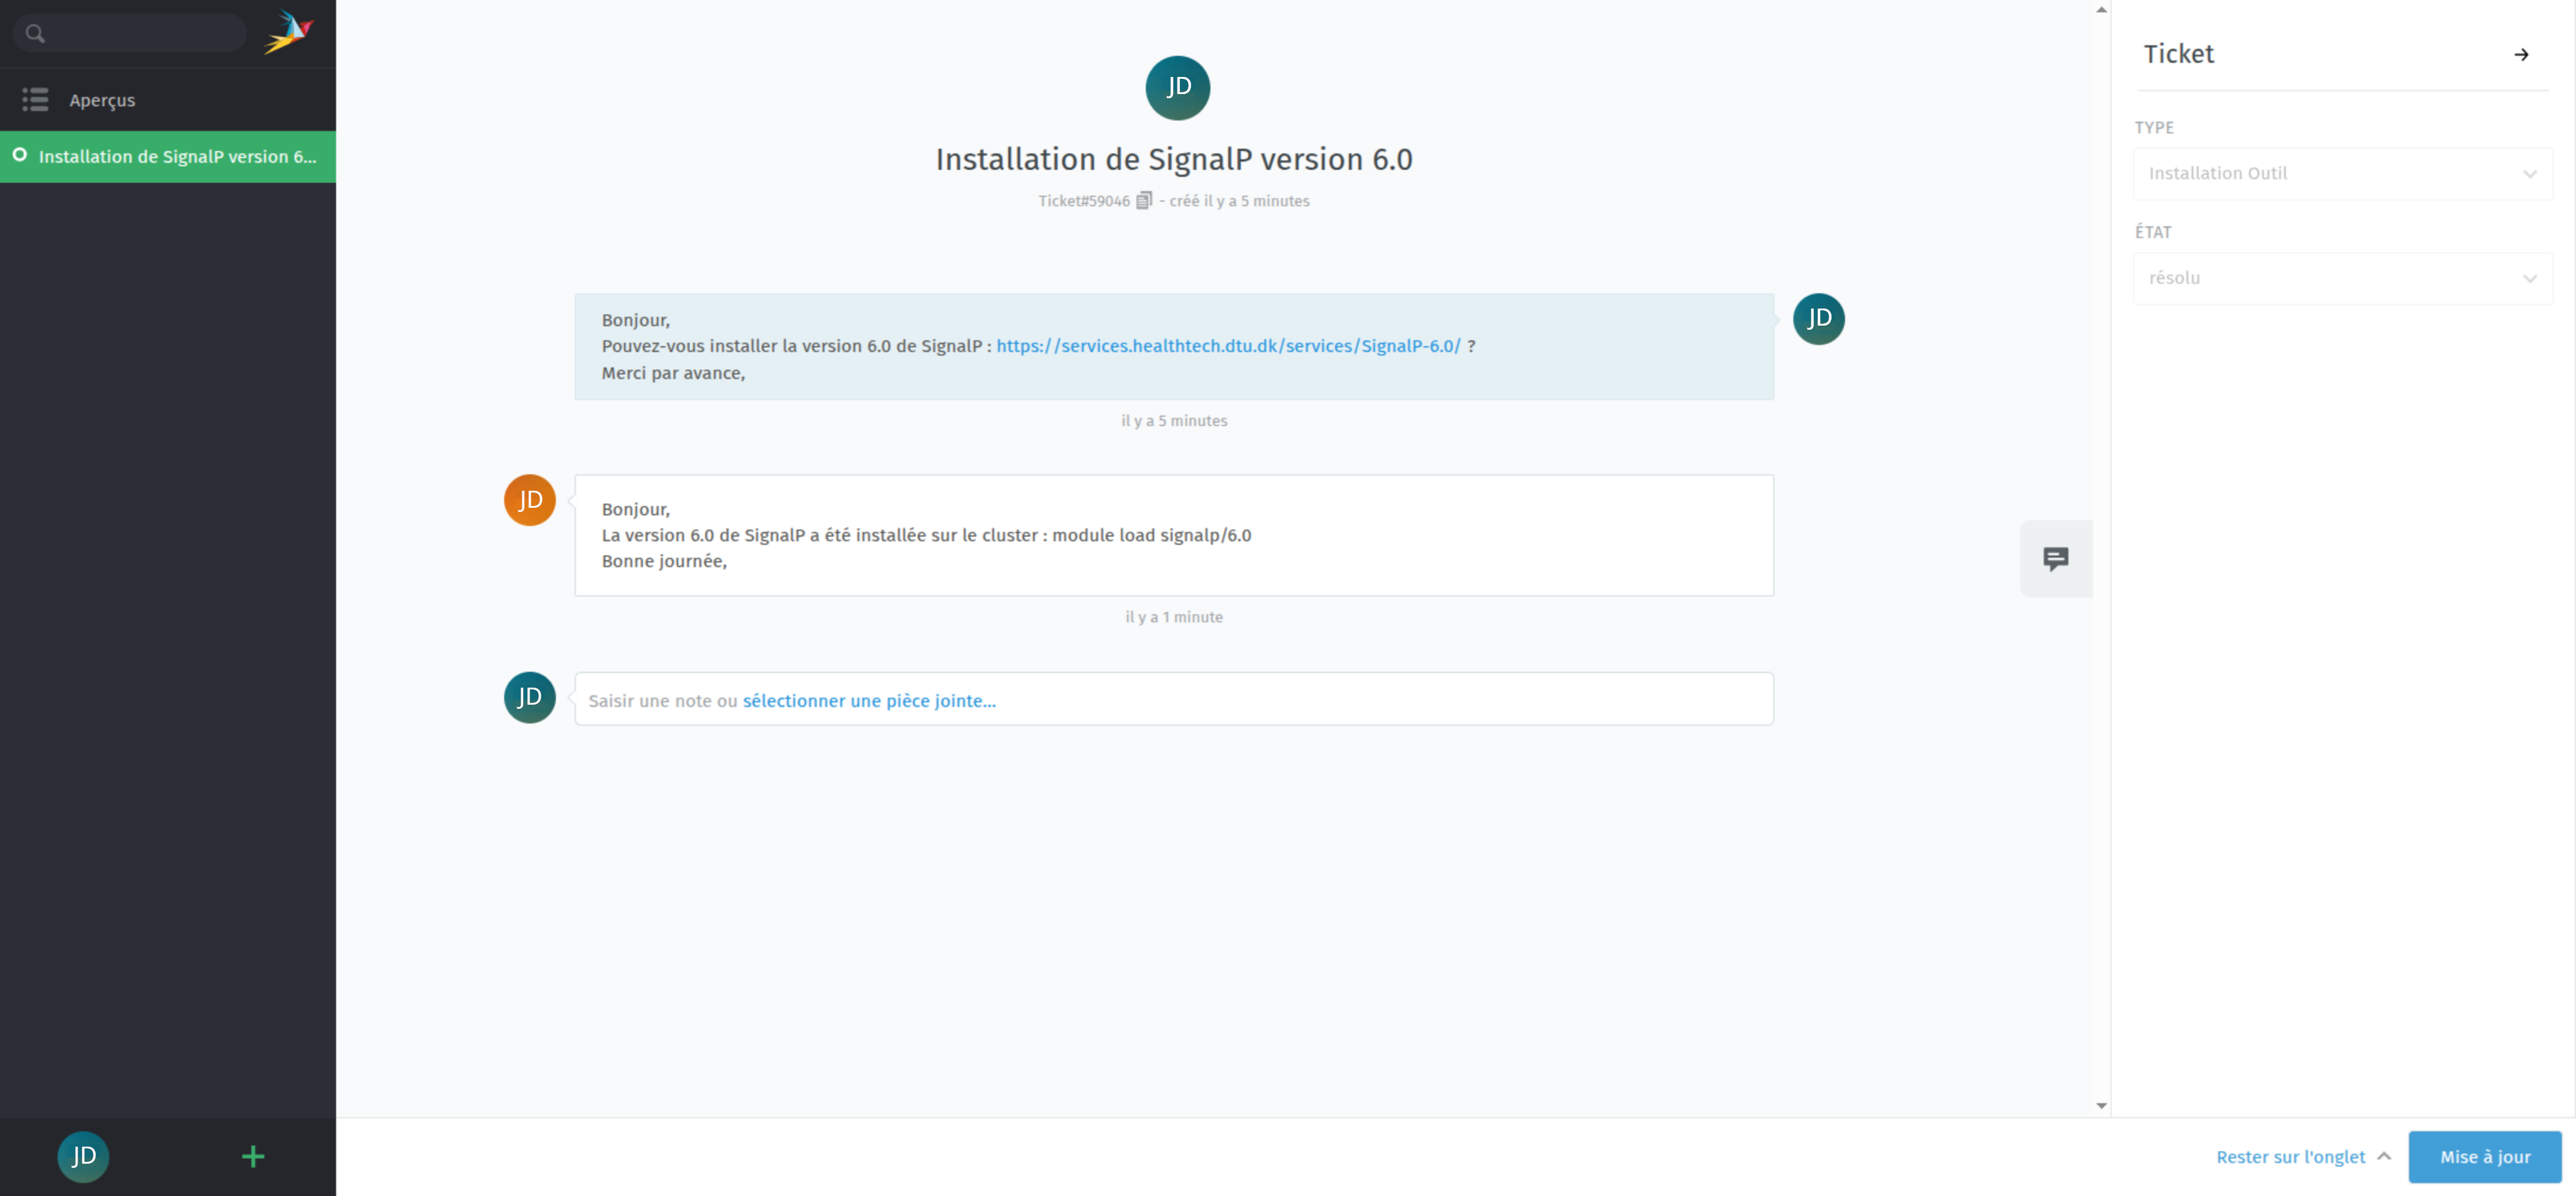This screenshot has height=1196, width=2576.
Task: Click the green plus to create new
Action: click(x=253, y=1157)
